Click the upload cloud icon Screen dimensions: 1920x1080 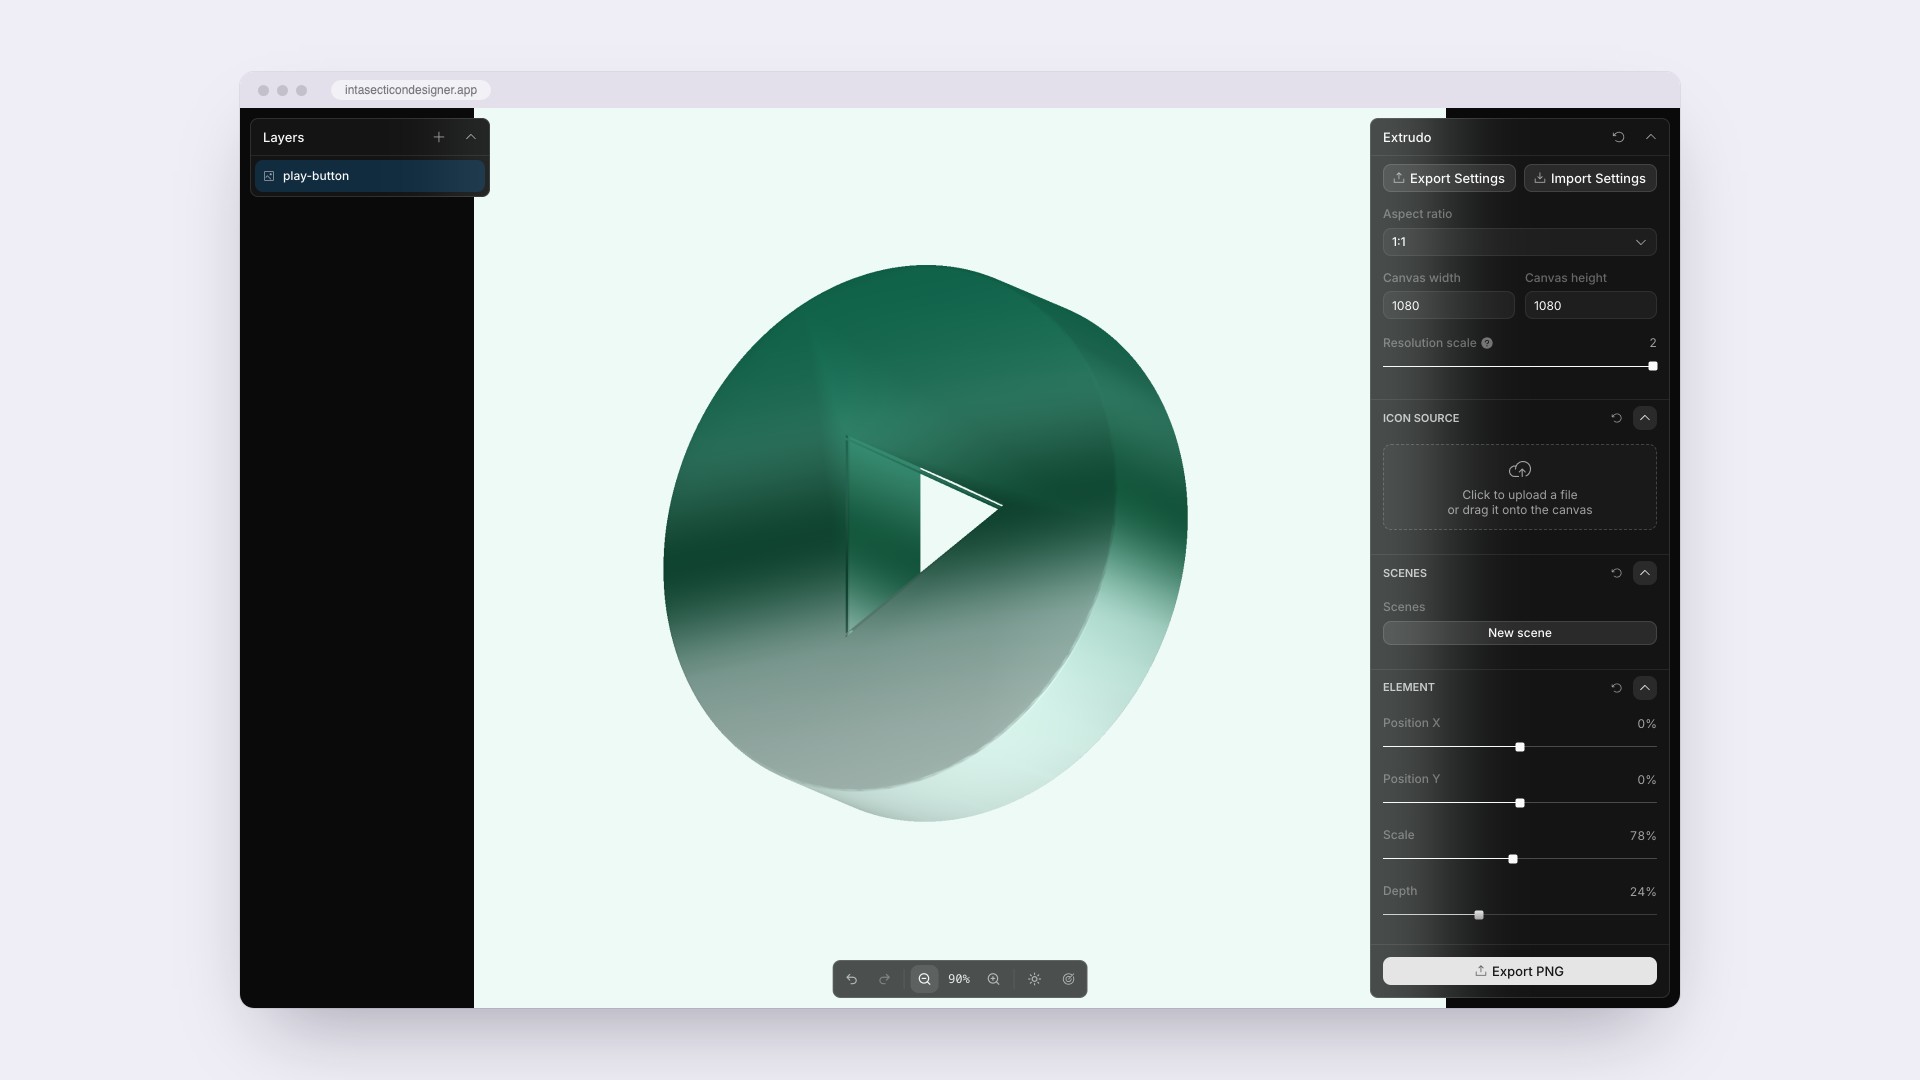click(1519, 469)
